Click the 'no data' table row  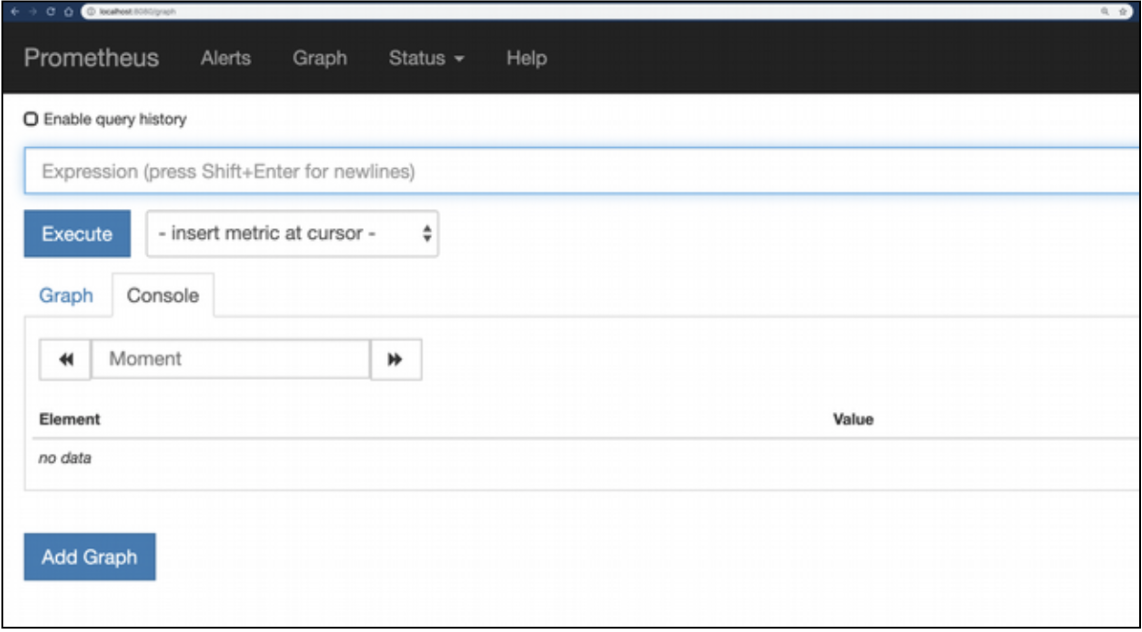tap(585, 459)
